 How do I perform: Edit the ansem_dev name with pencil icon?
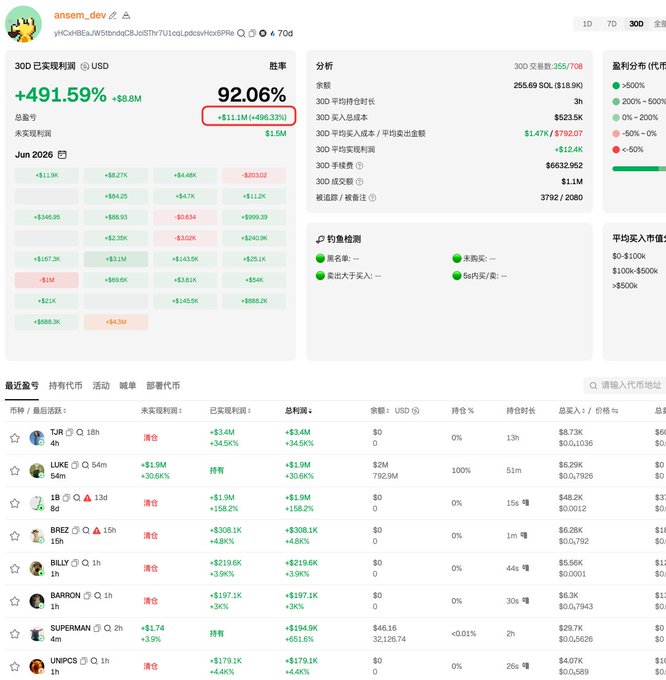point(113,16)
